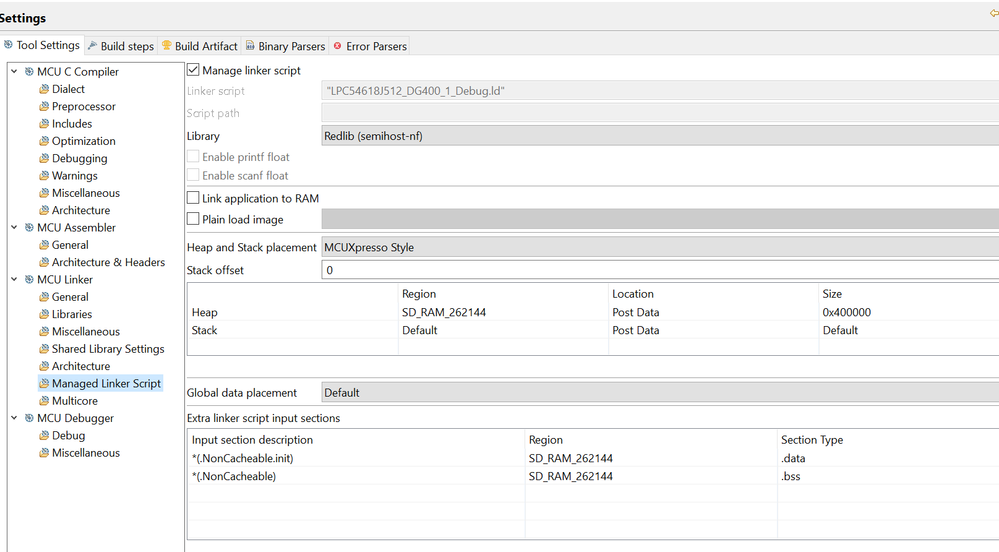Click the Shared Library Settings icon

44,349
